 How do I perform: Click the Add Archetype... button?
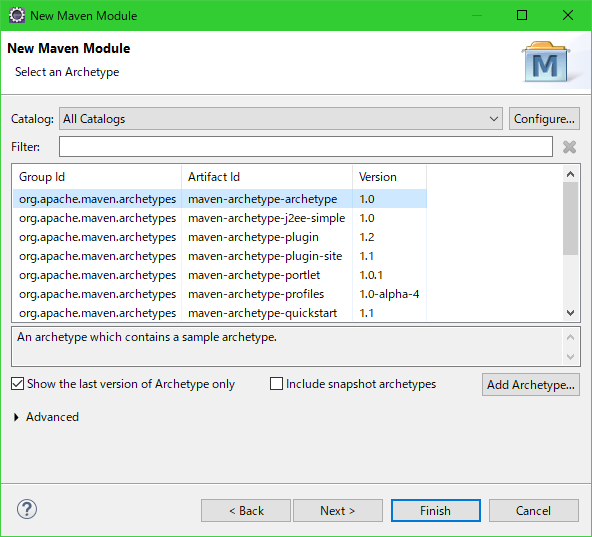click(530, 384)
